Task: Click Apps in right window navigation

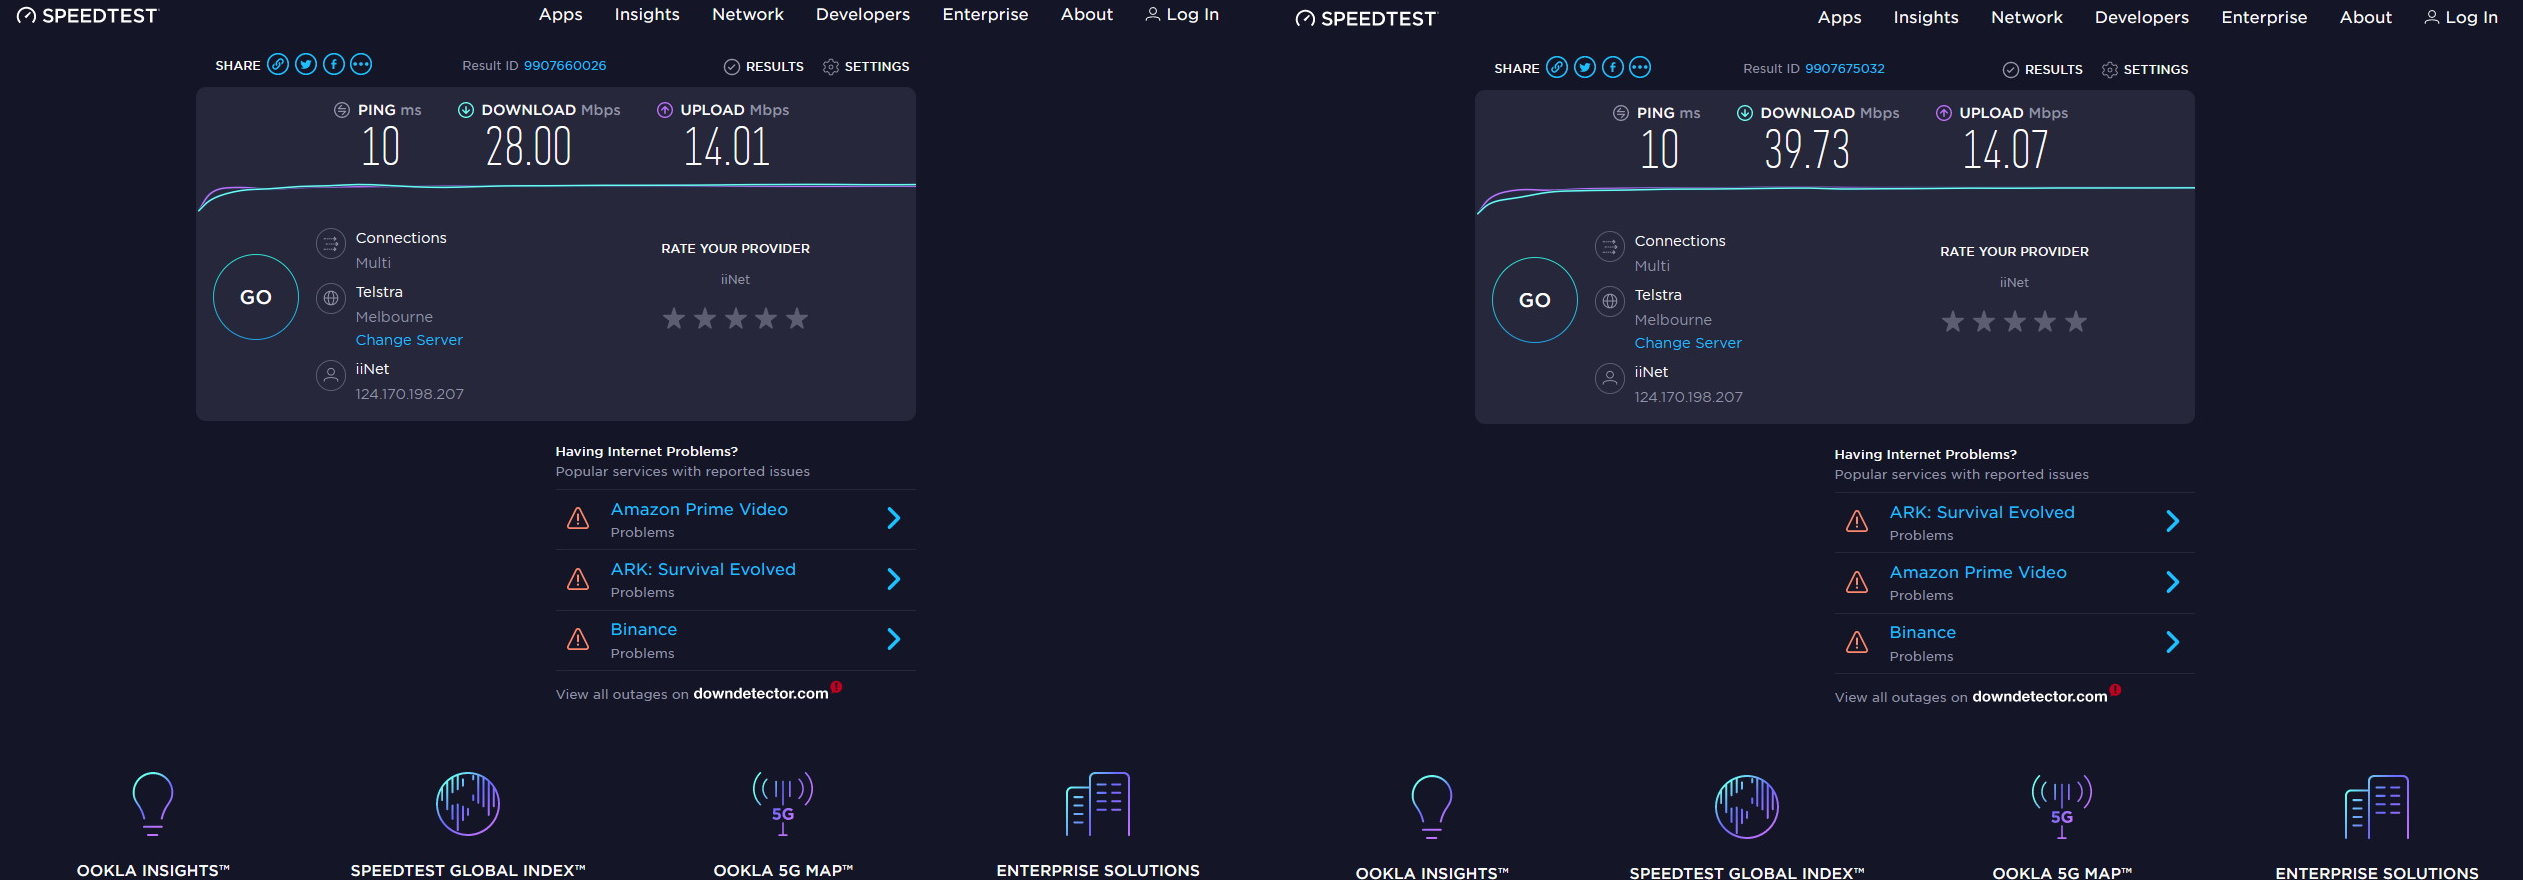Action: point(1839,17)
